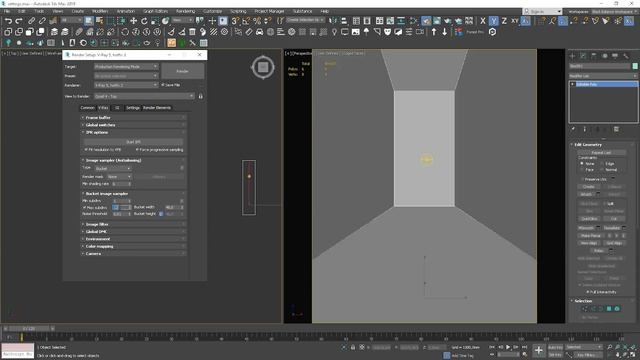
Task: Open the Sign In dropdown
Action: [542, 11]
